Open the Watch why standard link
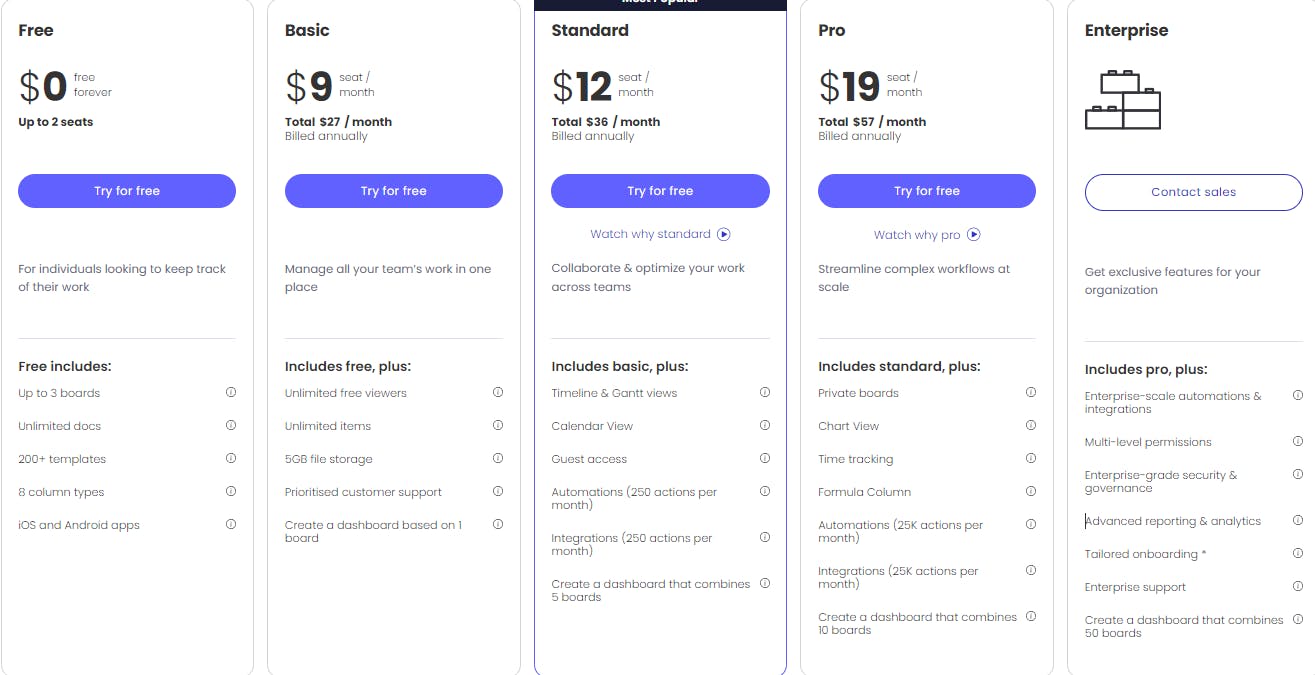 (650, 234)
